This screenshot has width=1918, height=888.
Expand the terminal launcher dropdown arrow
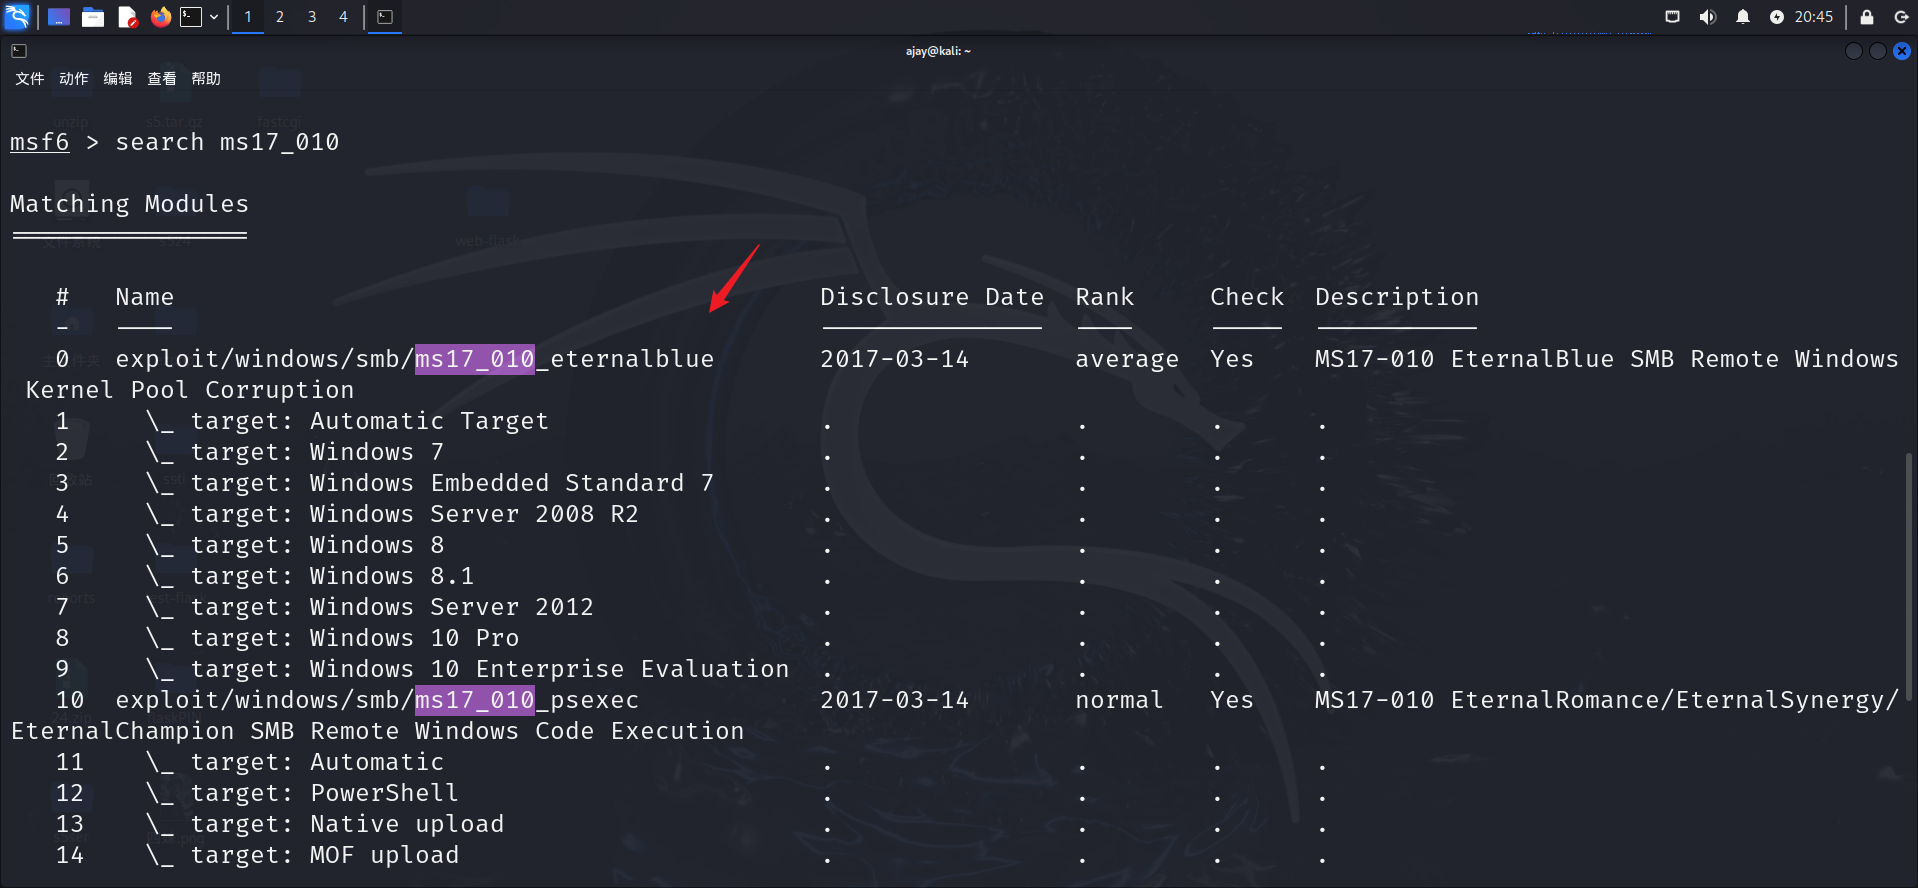click(214, 17)
